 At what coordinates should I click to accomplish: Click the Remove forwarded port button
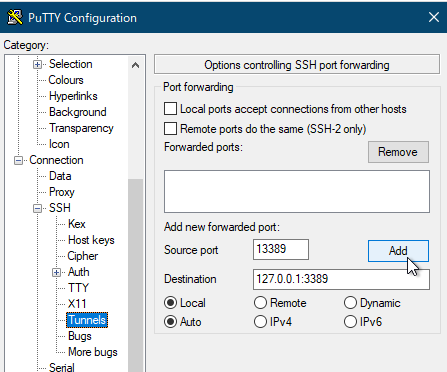tap(398, 152)
